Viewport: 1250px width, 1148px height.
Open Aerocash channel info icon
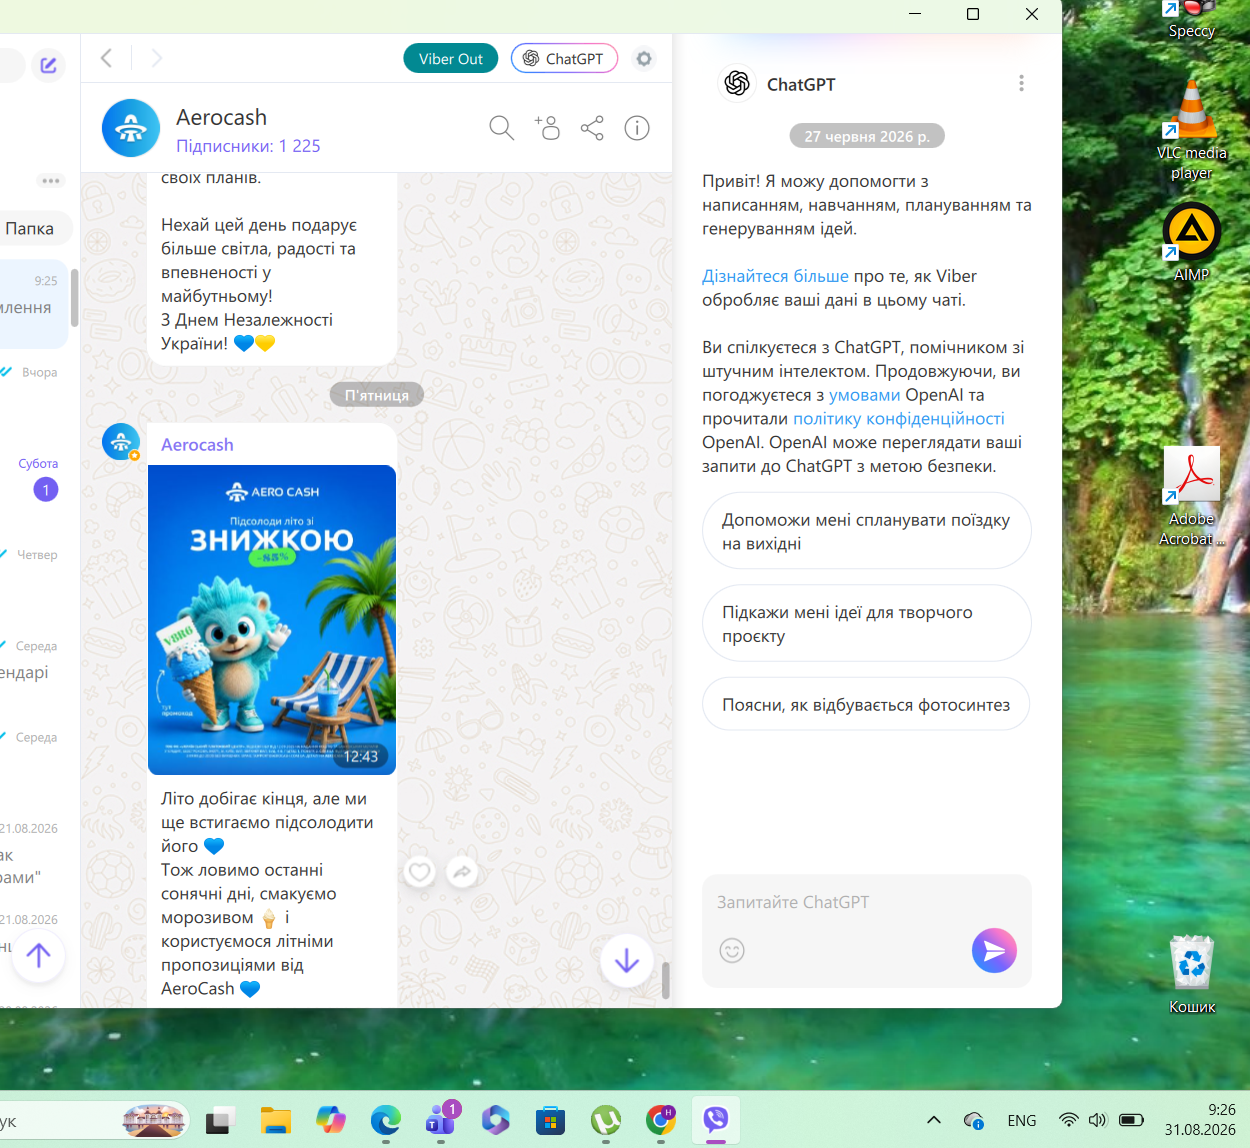click(x=637, y=128)
